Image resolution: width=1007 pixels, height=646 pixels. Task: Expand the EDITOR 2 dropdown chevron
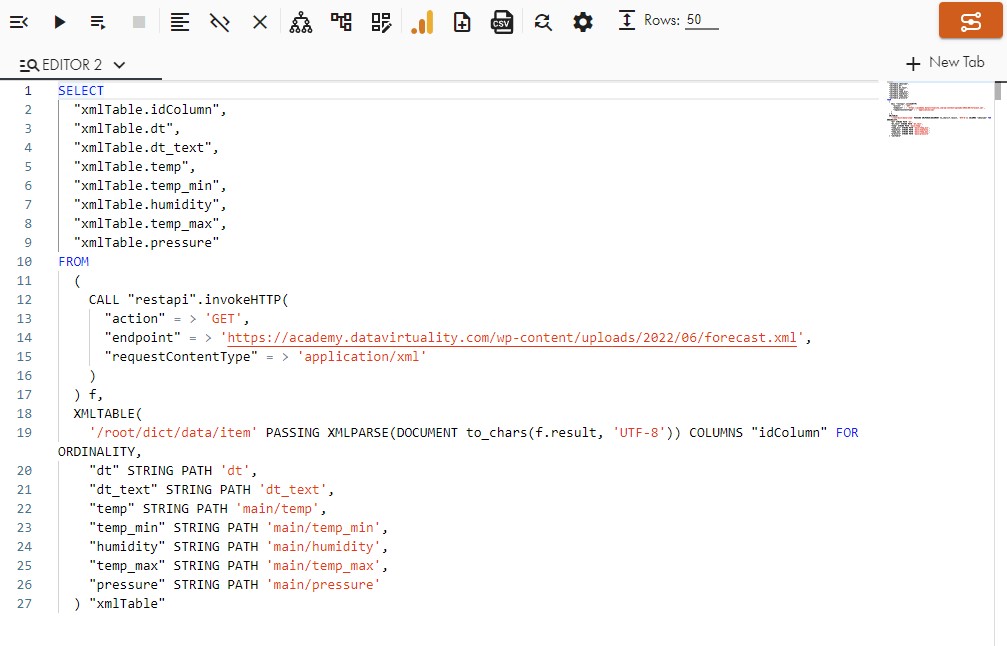coord(120,66)
